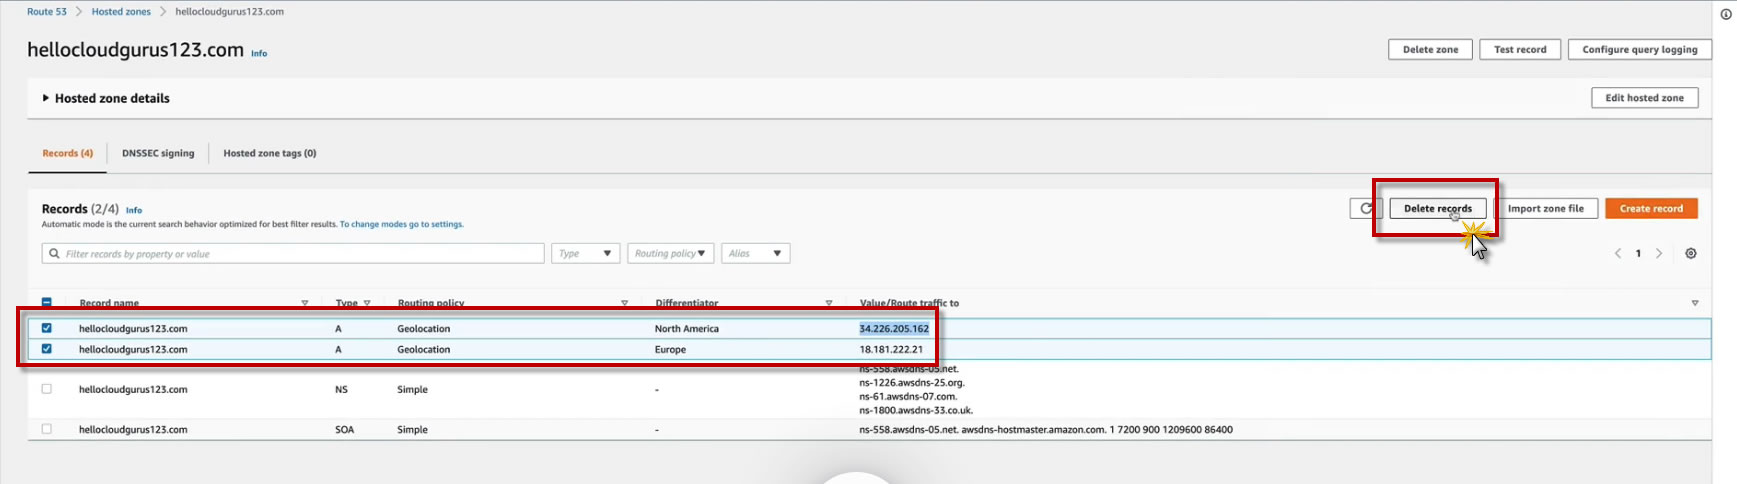Click the SOA record value text
Image resolution: width=1737 pixels, height=484 pixels.
pos(1046,430)
